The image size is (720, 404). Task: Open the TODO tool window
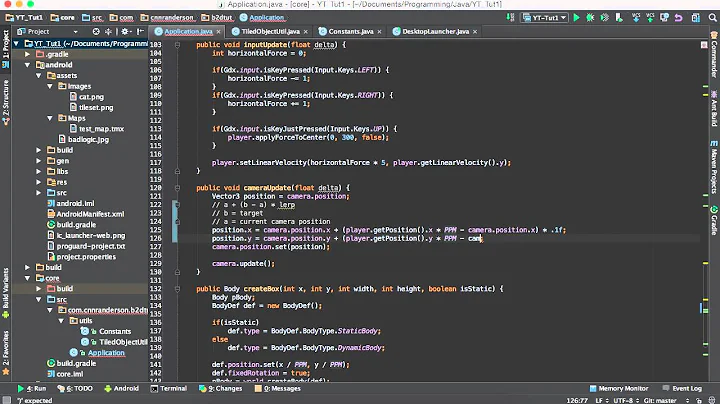pyautogui.click(x=75, y=388)
